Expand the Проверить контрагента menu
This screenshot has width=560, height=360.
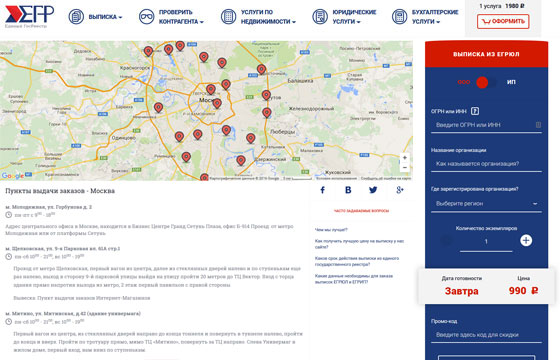(171, 17)
